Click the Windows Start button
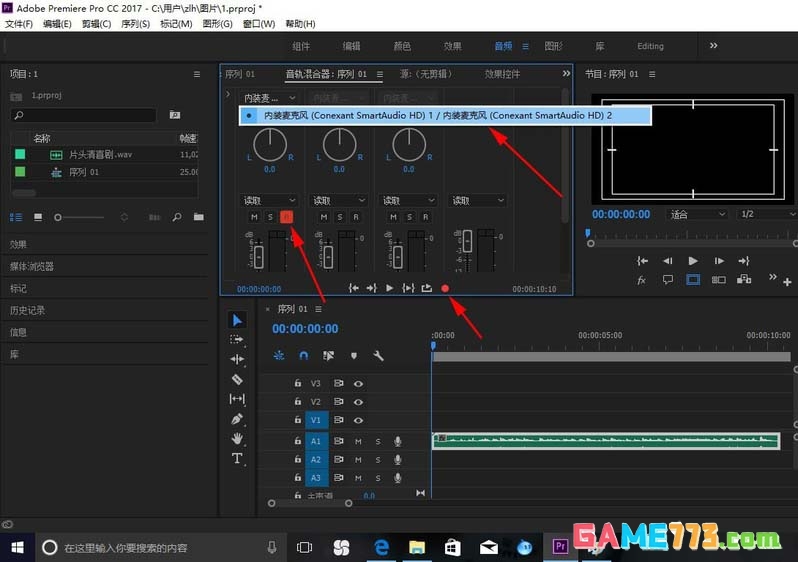The image size is (798, 562). coord(17,548)
